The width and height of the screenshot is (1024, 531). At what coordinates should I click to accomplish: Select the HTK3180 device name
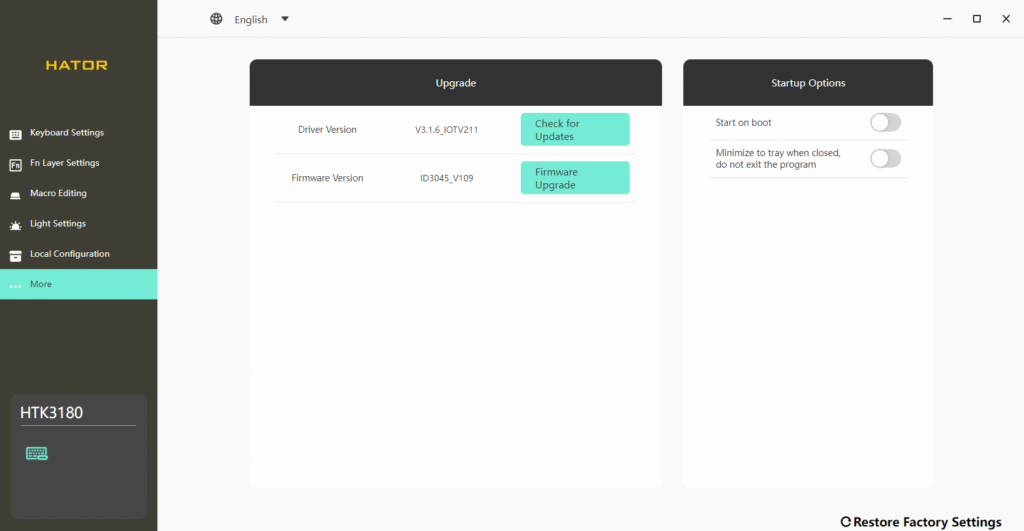(51, 411)
